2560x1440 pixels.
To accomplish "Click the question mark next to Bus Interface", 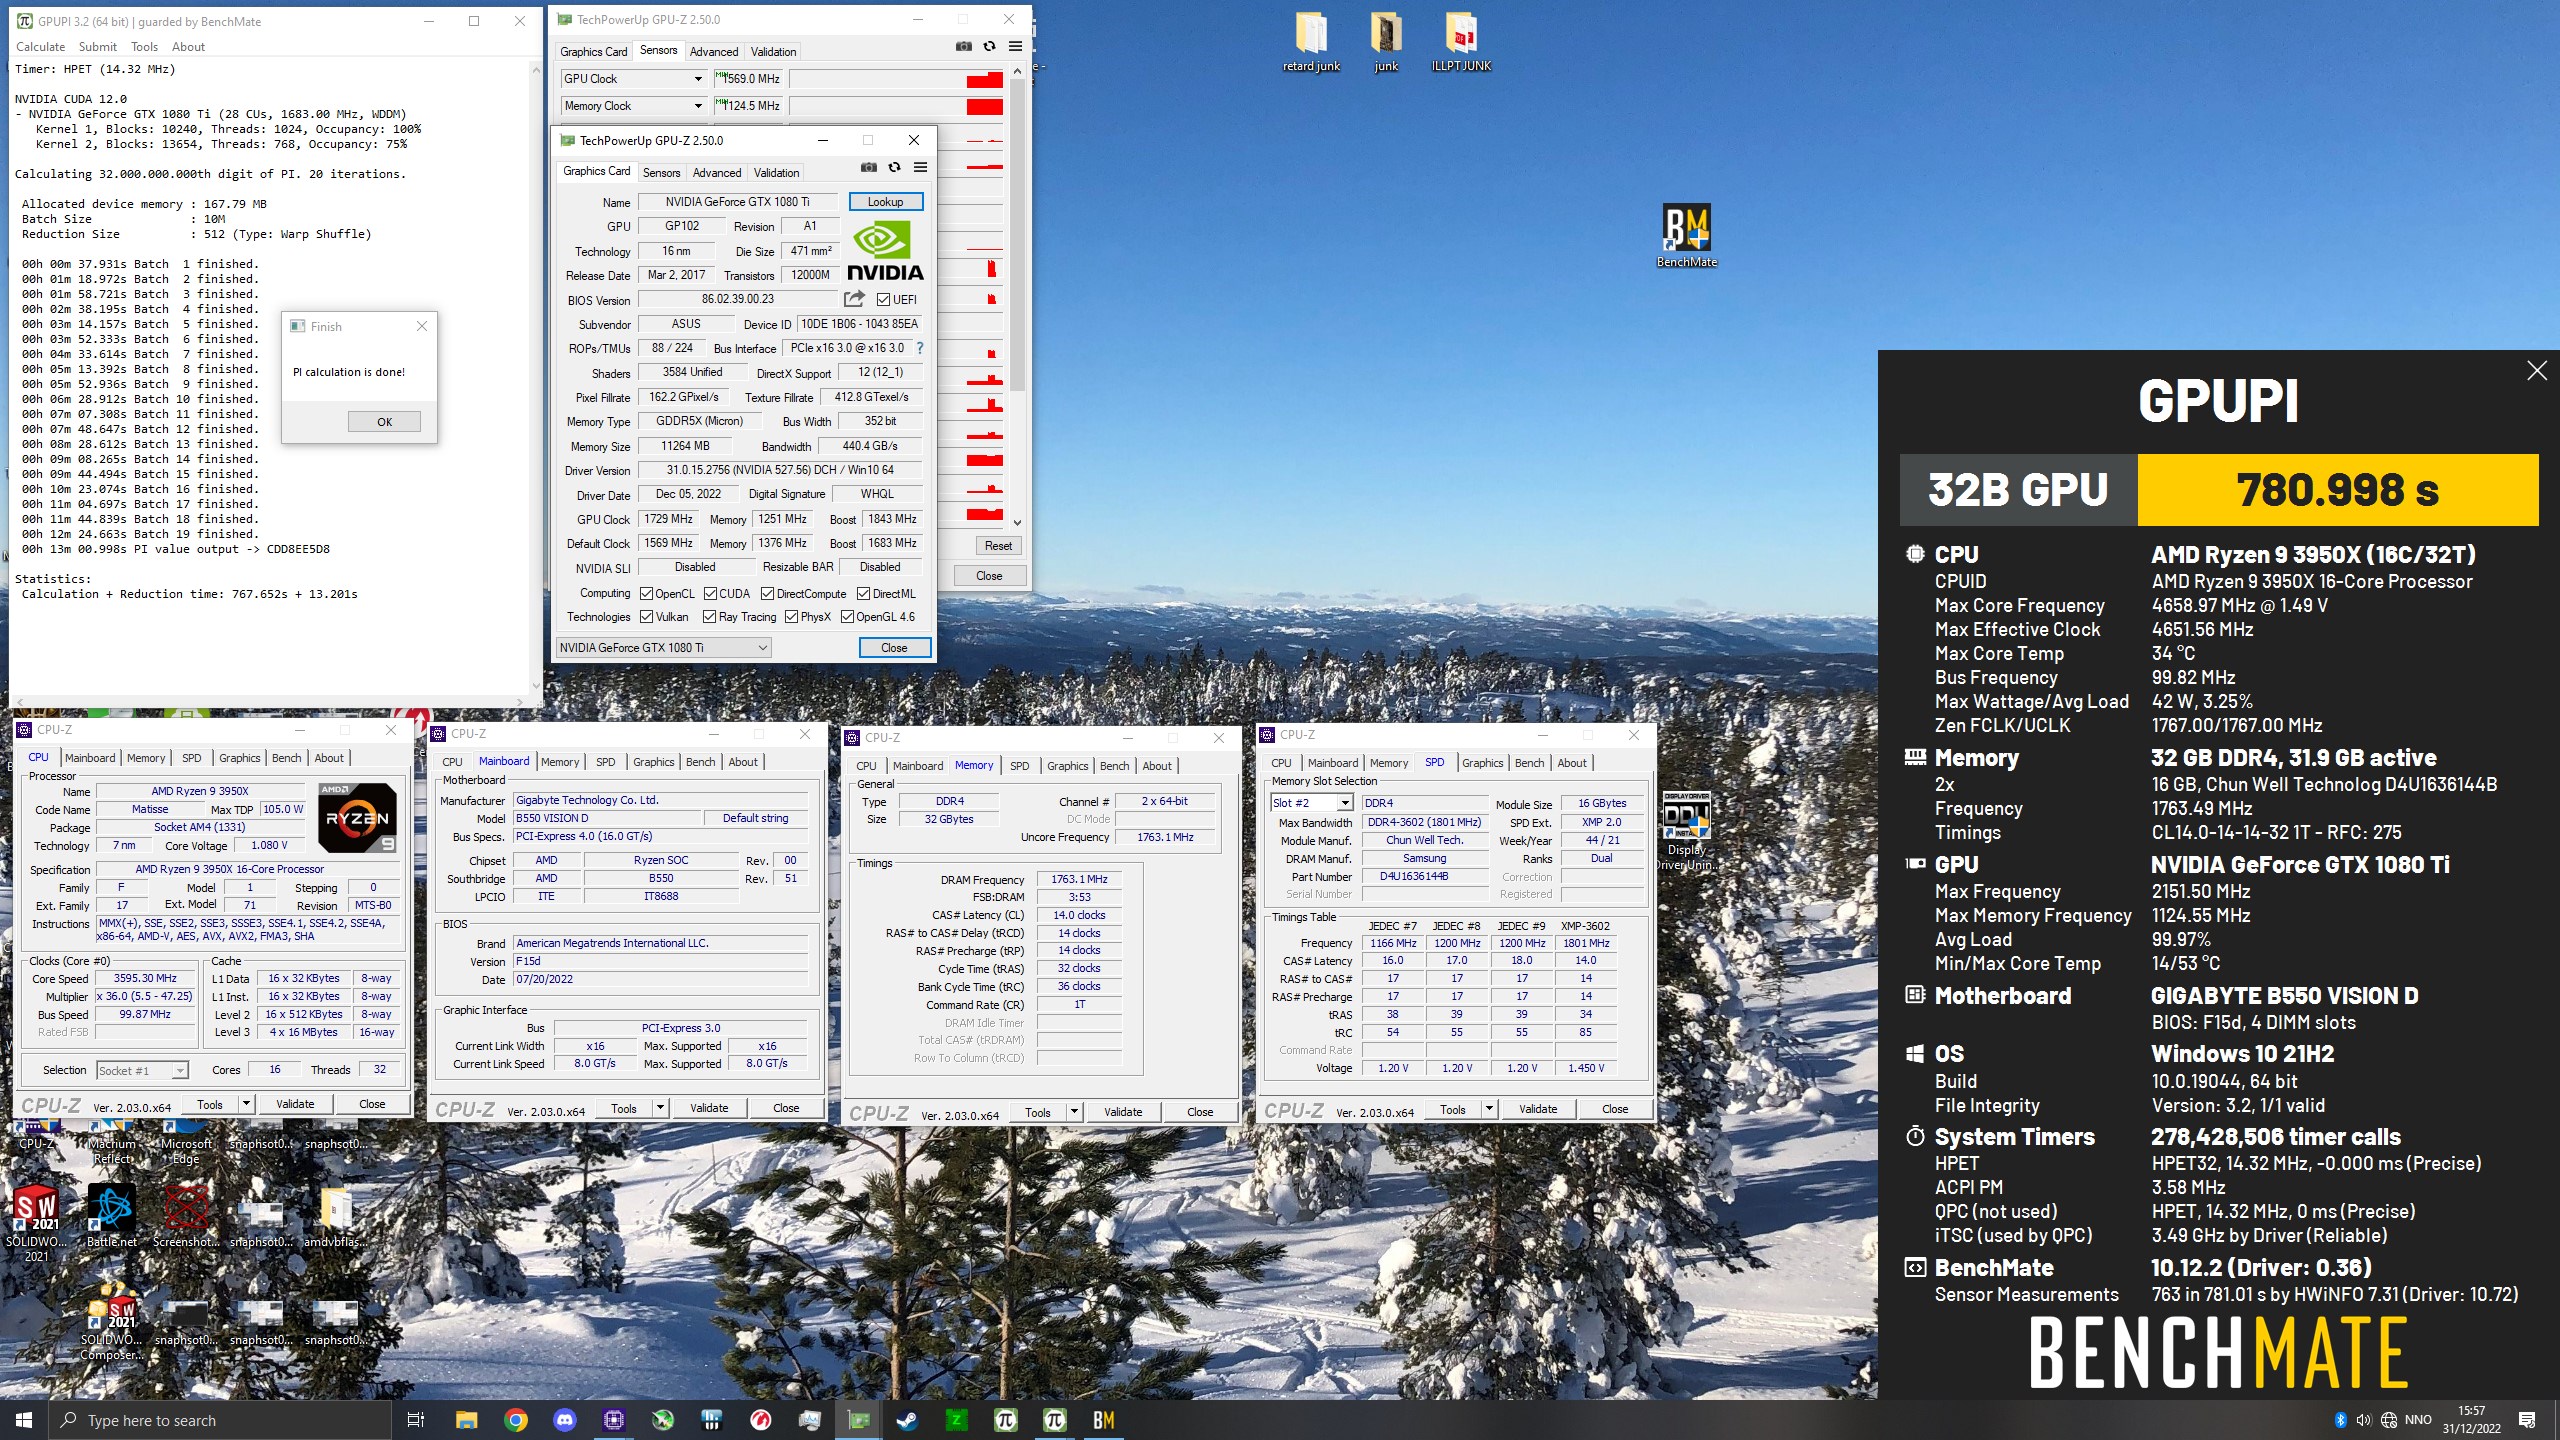I will click(x=920, y=348).
